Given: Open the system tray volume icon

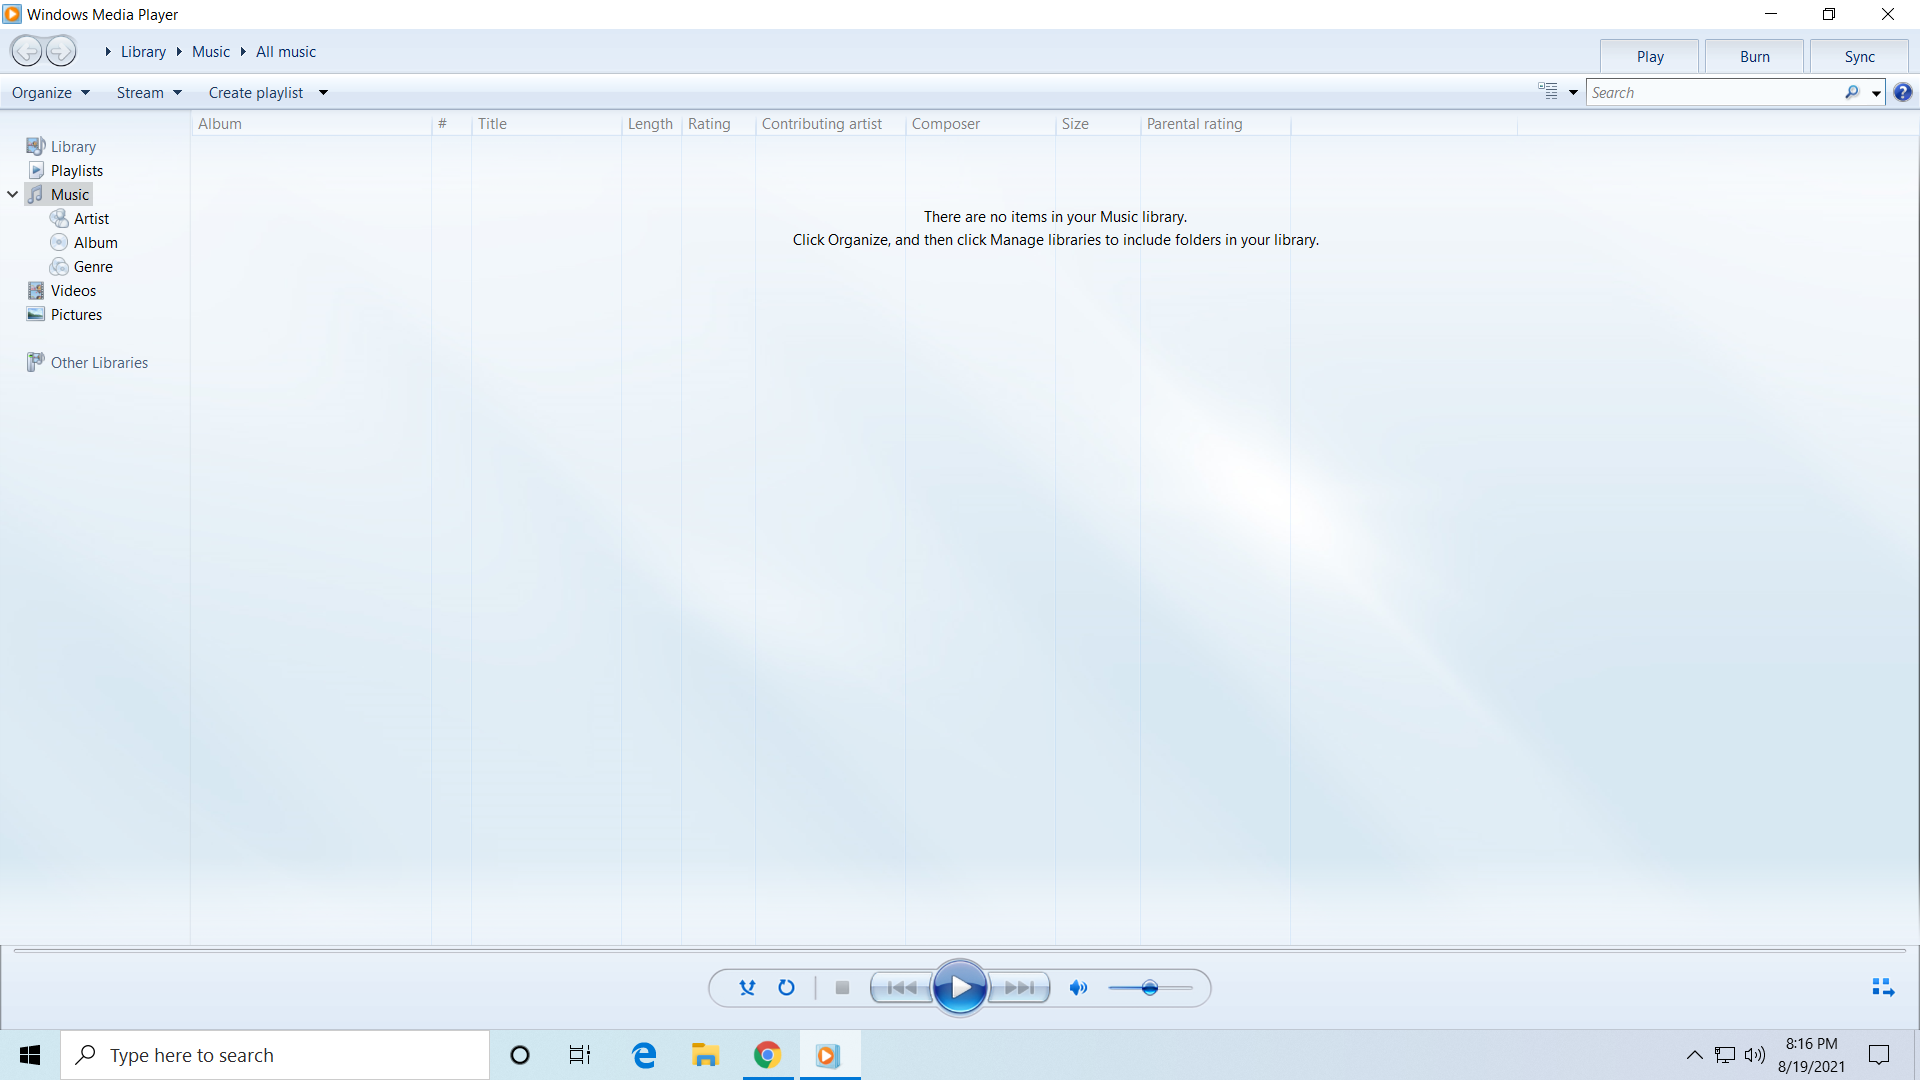Looking at the screenshot, I should click(x=1755, y=1055).
